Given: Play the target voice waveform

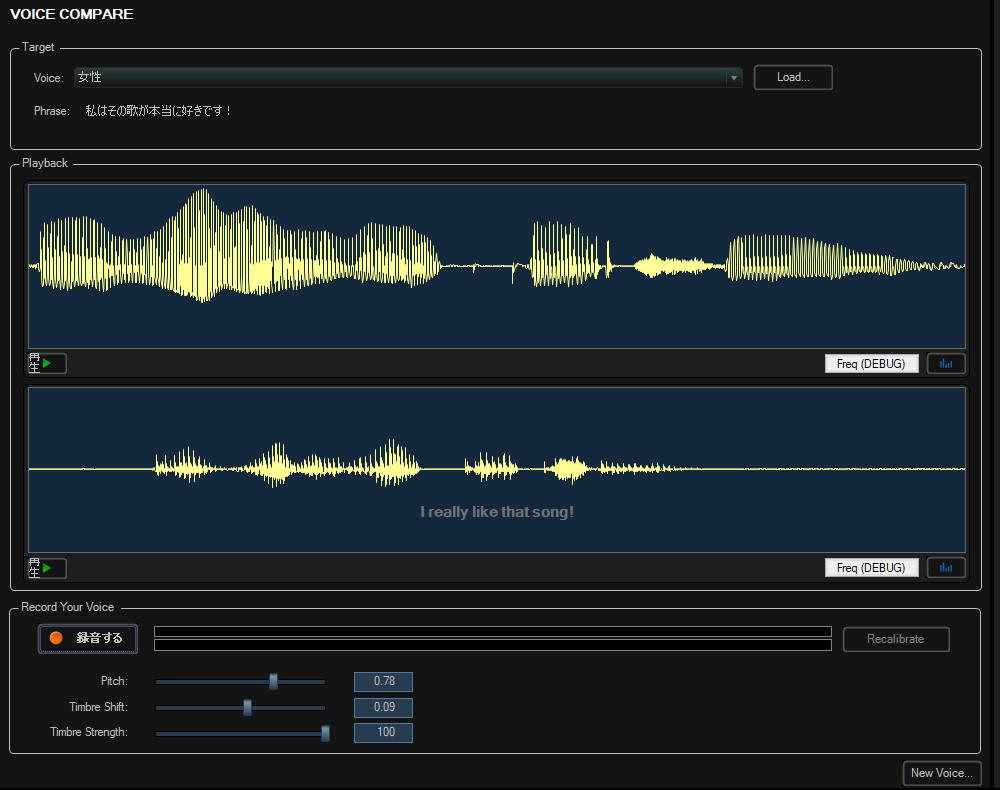Looking at the screenshot, I should pos(47,363).
